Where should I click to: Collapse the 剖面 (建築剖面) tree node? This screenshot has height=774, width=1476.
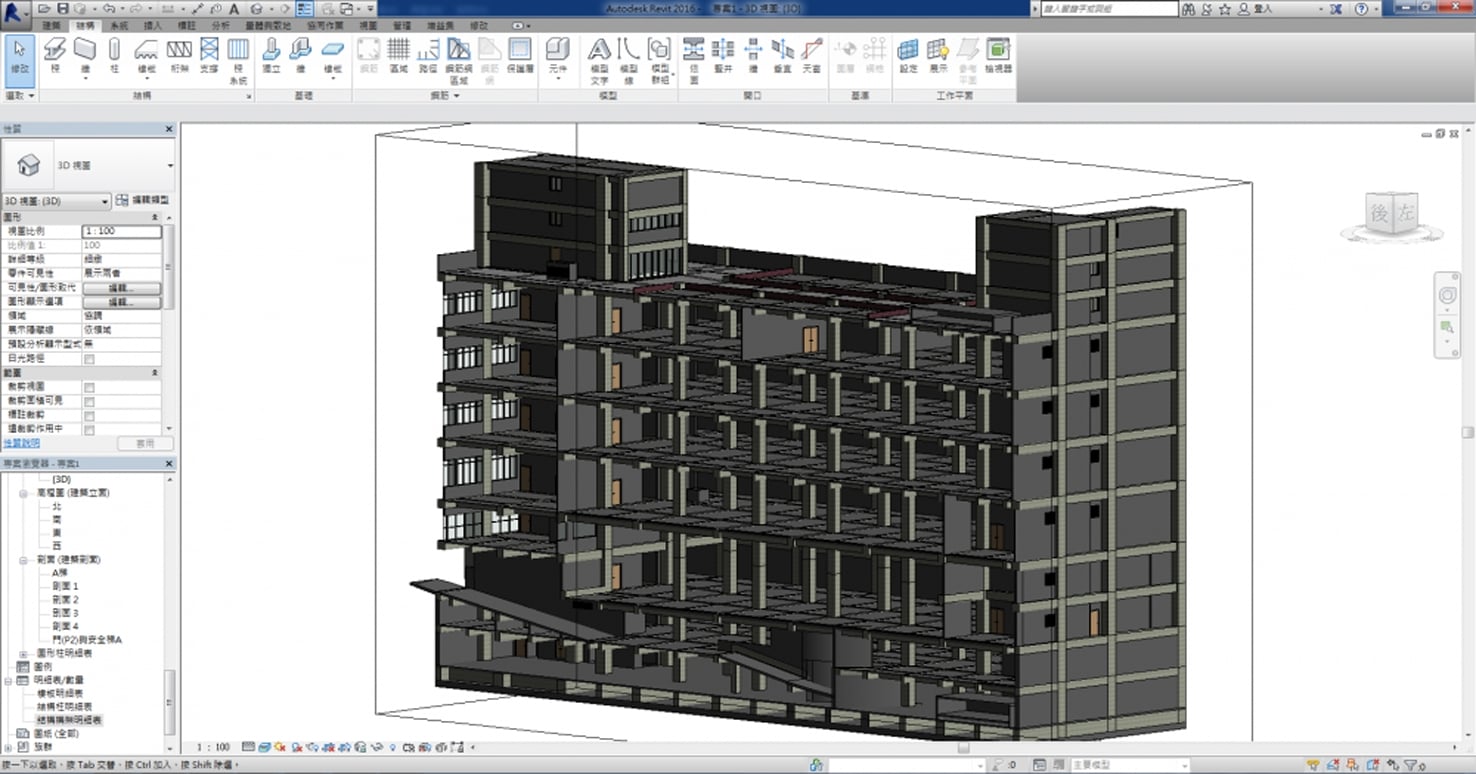24,560
